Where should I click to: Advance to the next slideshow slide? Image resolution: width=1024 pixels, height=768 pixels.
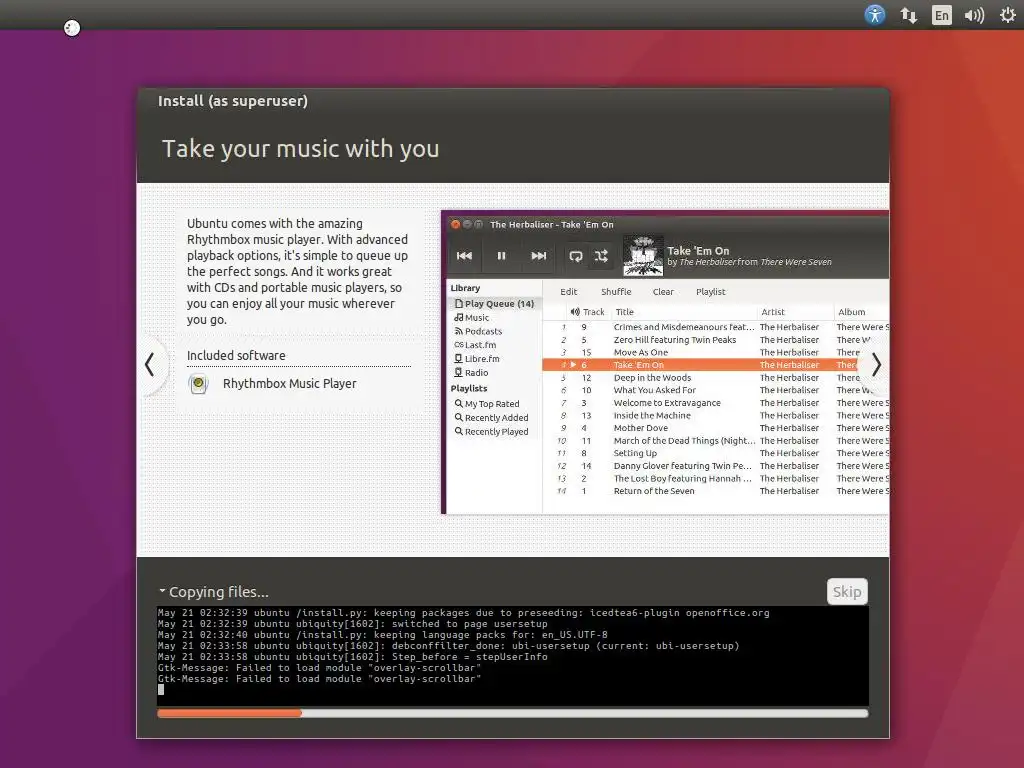(x=876, y=364)
